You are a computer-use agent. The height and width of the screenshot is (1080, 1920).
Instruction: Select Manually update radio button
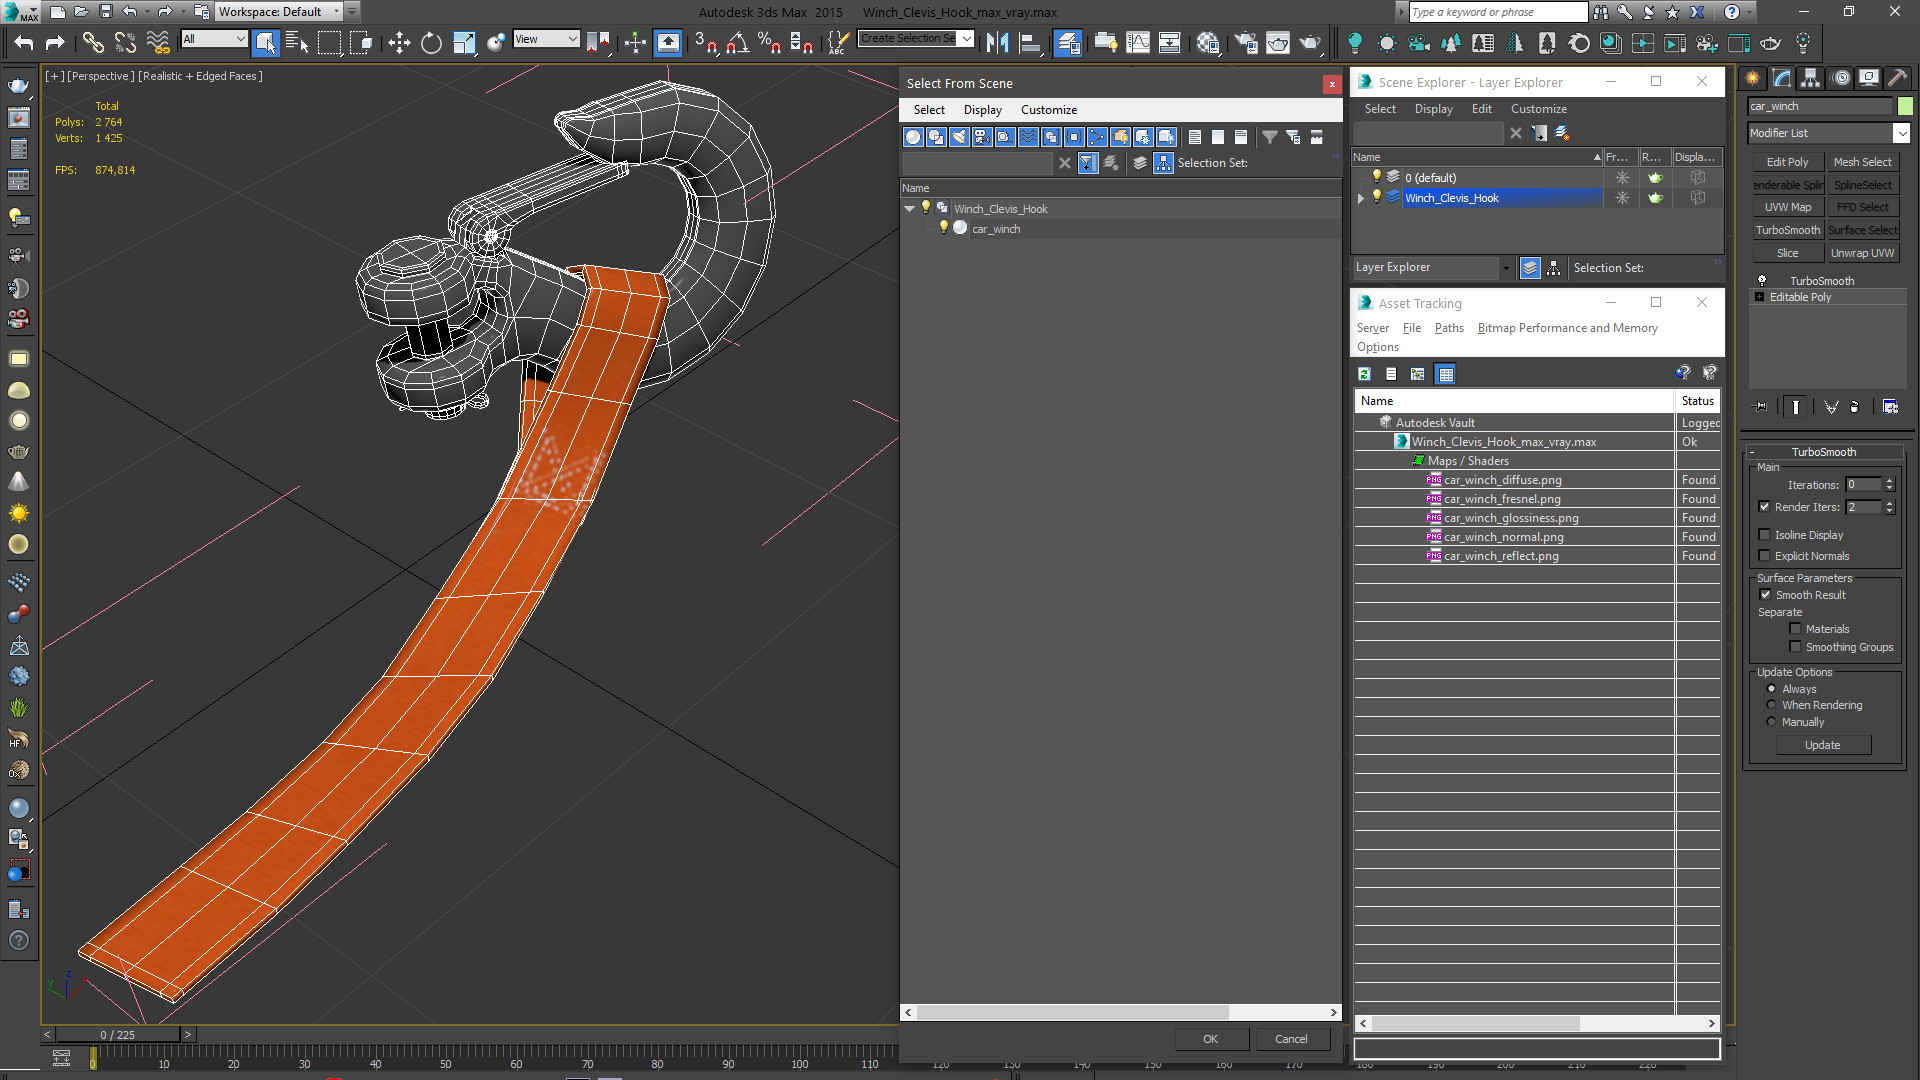point(1771,722)
